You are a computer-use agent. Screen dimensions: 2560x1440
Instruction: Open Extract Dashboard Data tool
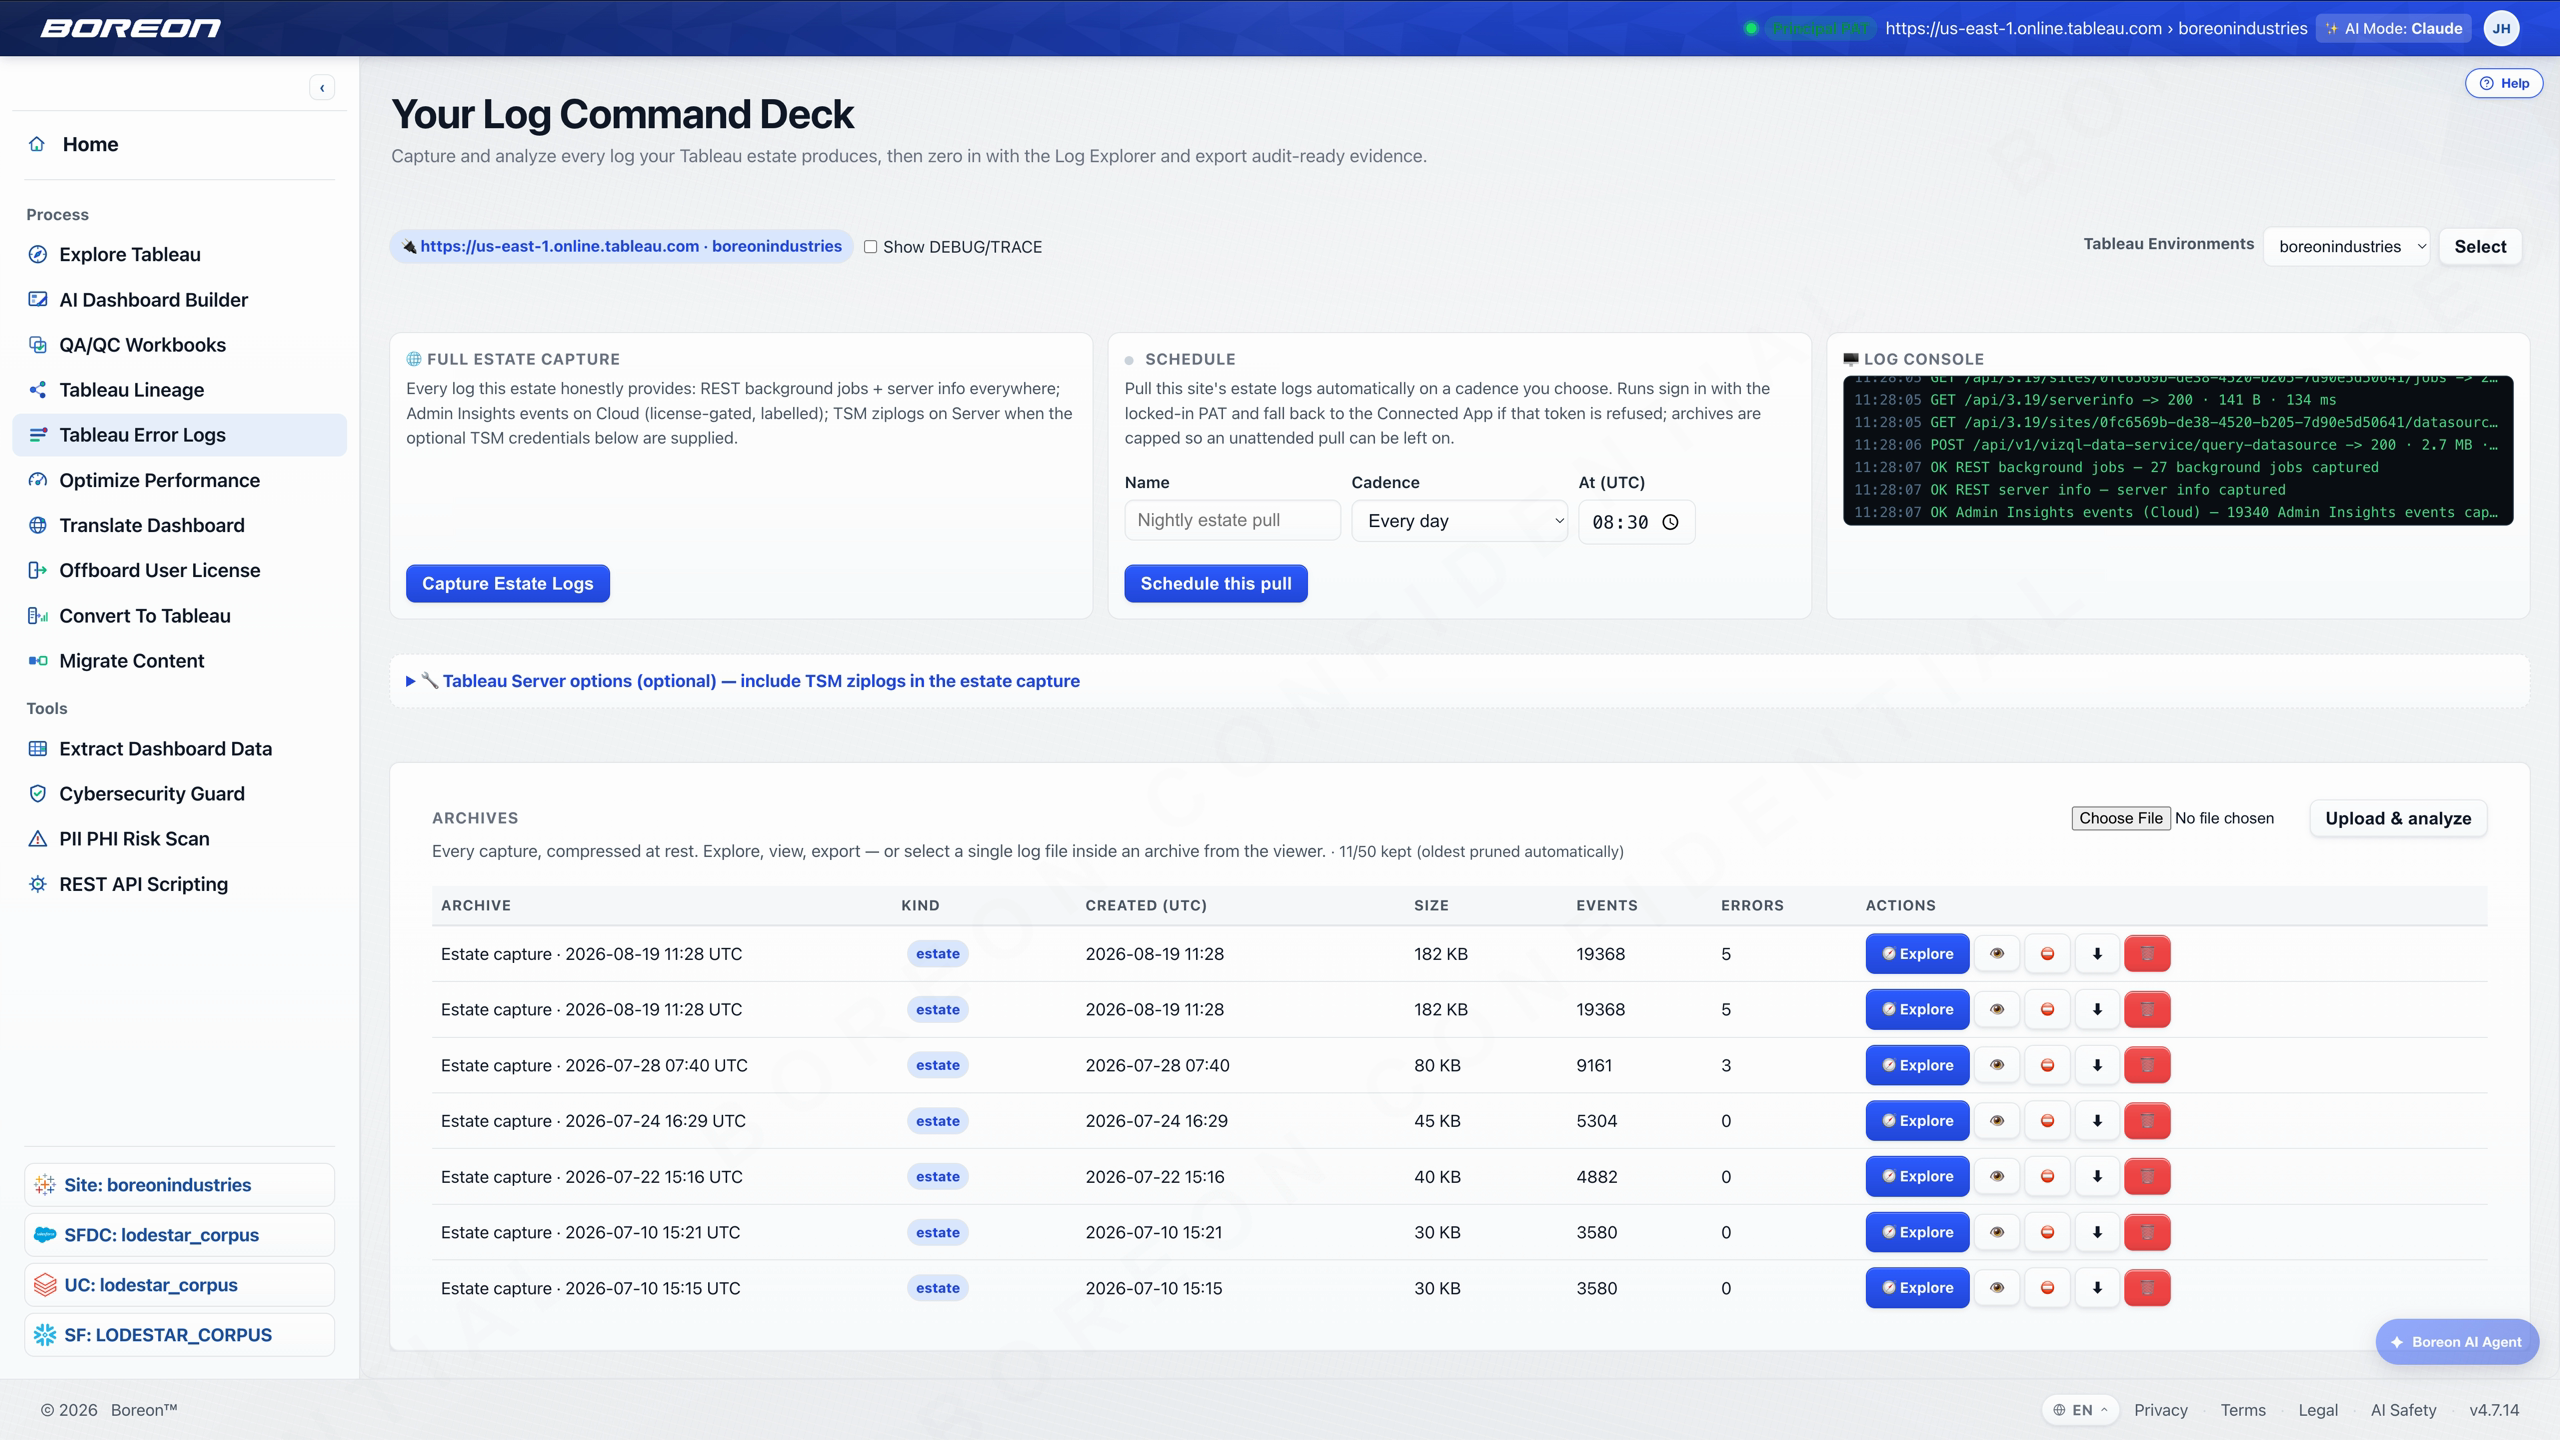(x=180, y=749)
